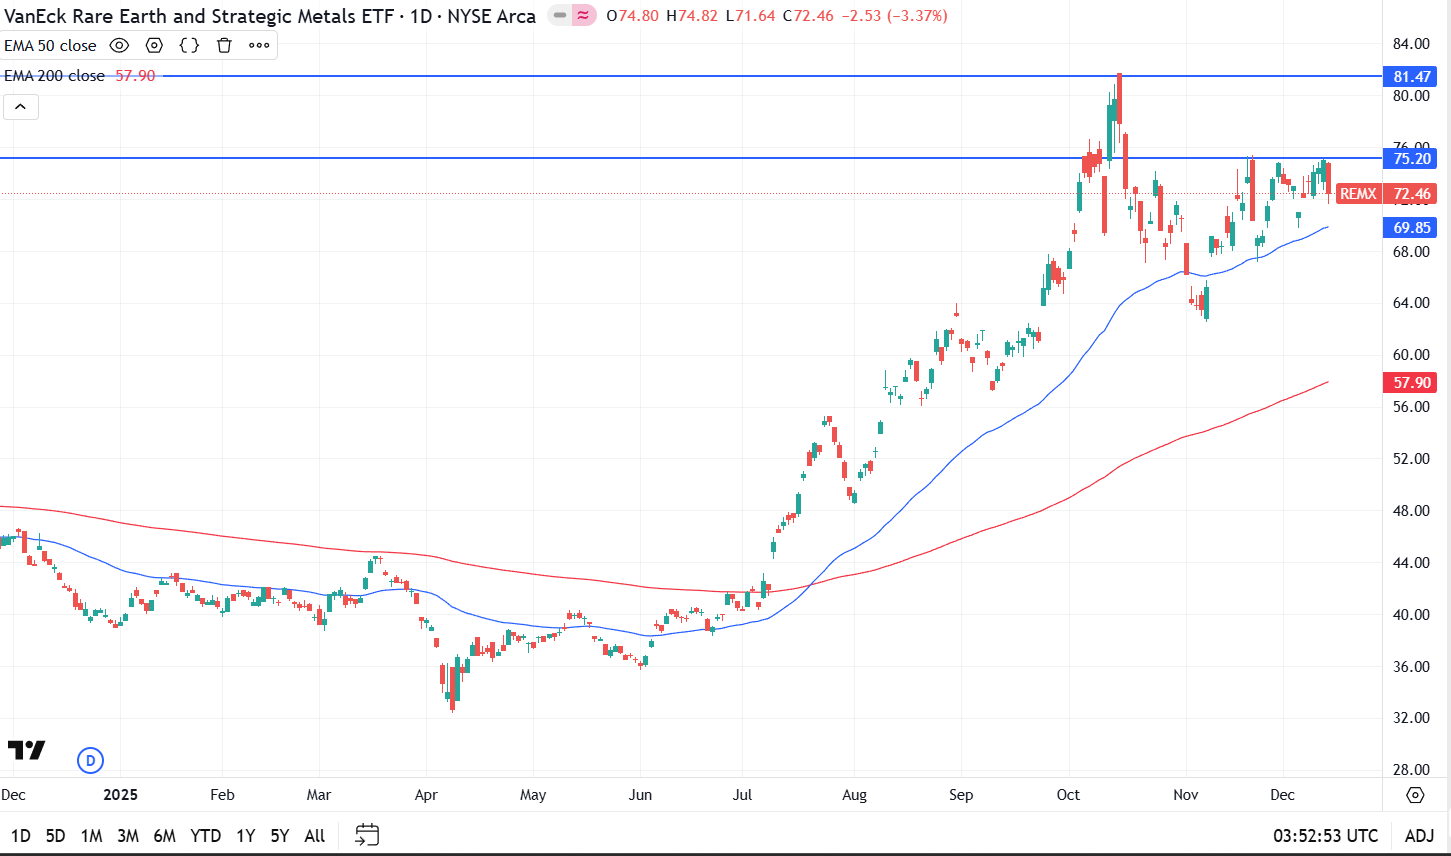Viewport: 1451px width, 856px height.
Task: Select the 3M time range
Action: [x=127, y=835]
